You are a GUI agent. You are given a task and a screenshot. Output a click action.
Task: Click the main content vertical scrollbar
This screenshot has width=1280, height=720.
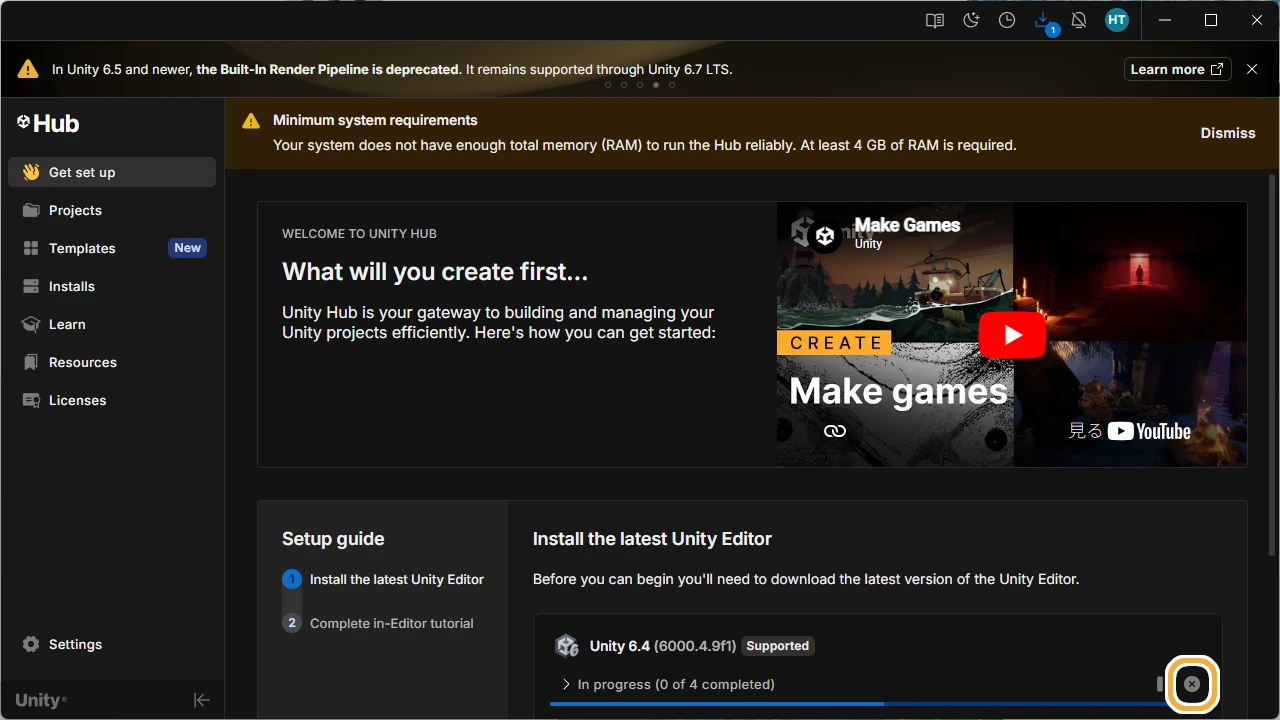pos(1272,365)
